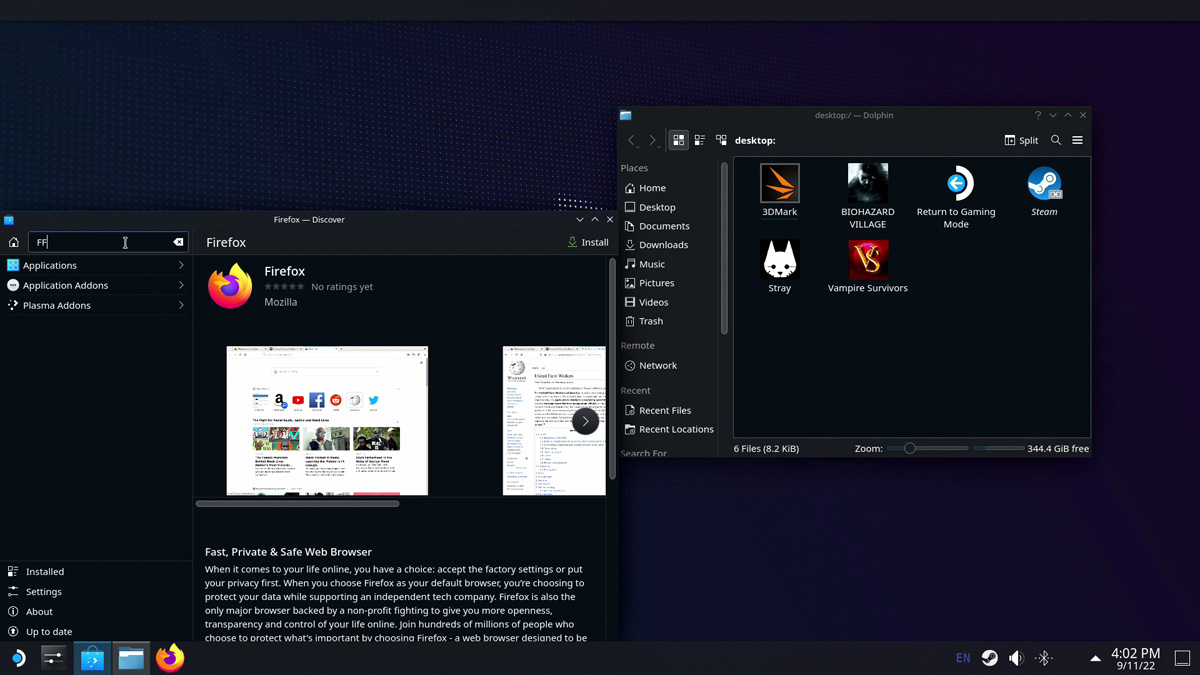1200x675 pixels.
Task: Clear the Discover search field text
Action: tap(178, 242)
